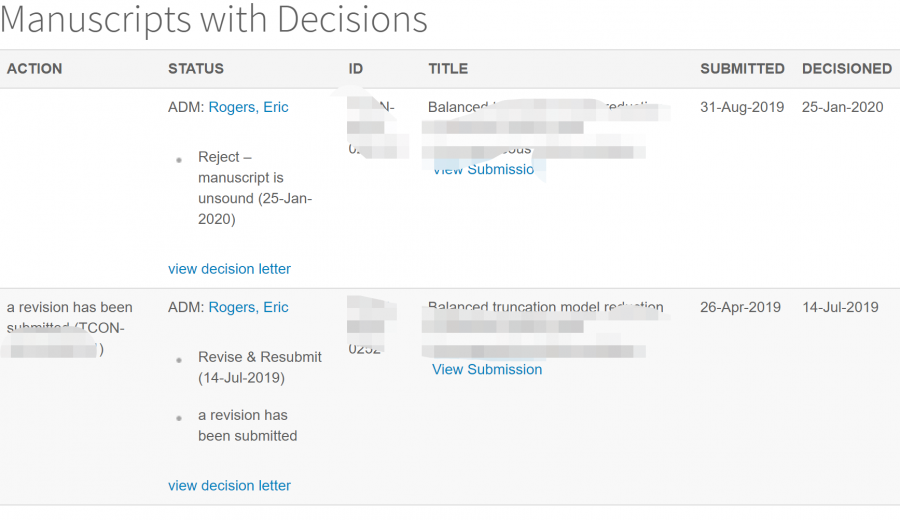
Task: Click the Manuscripts with Decisions page heading
Action: pos(214,20)
